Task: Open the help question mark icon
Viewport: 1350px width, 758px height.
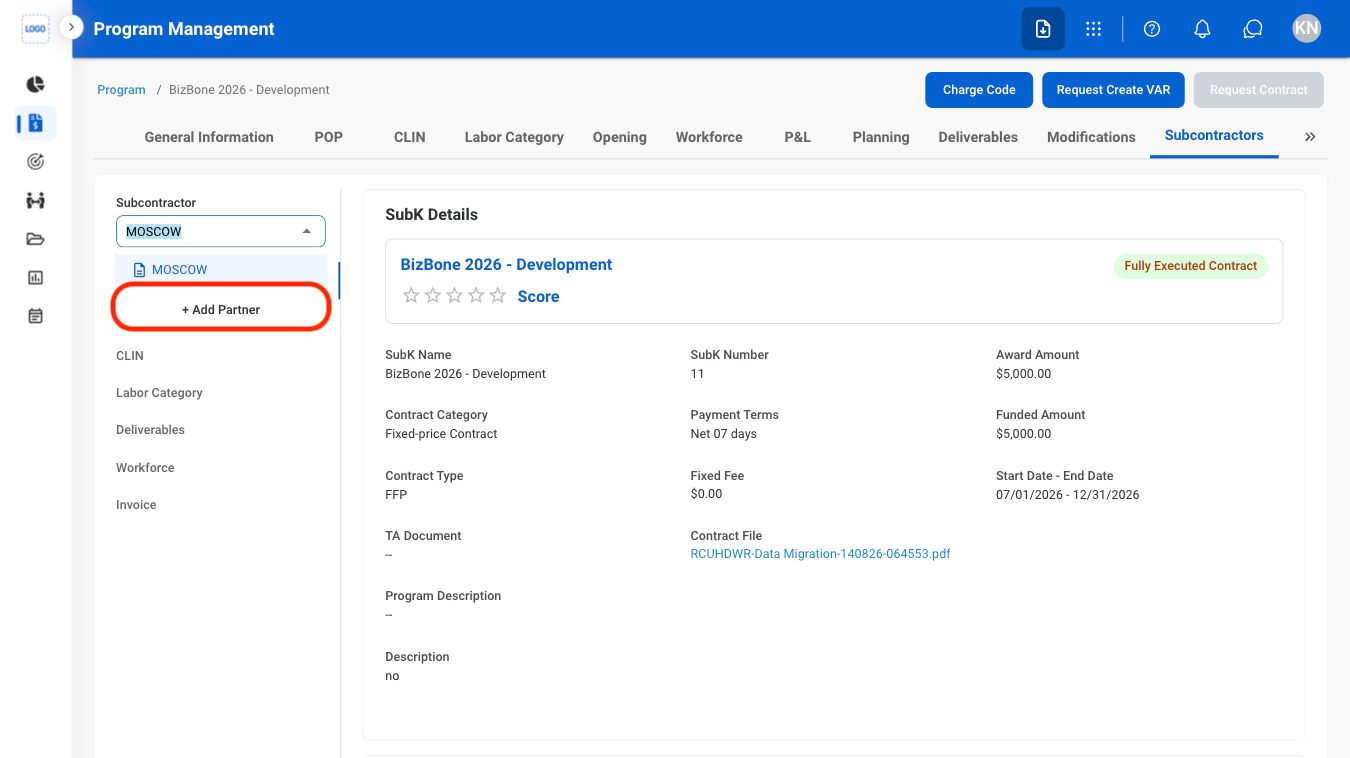Action: (1152, 29)
